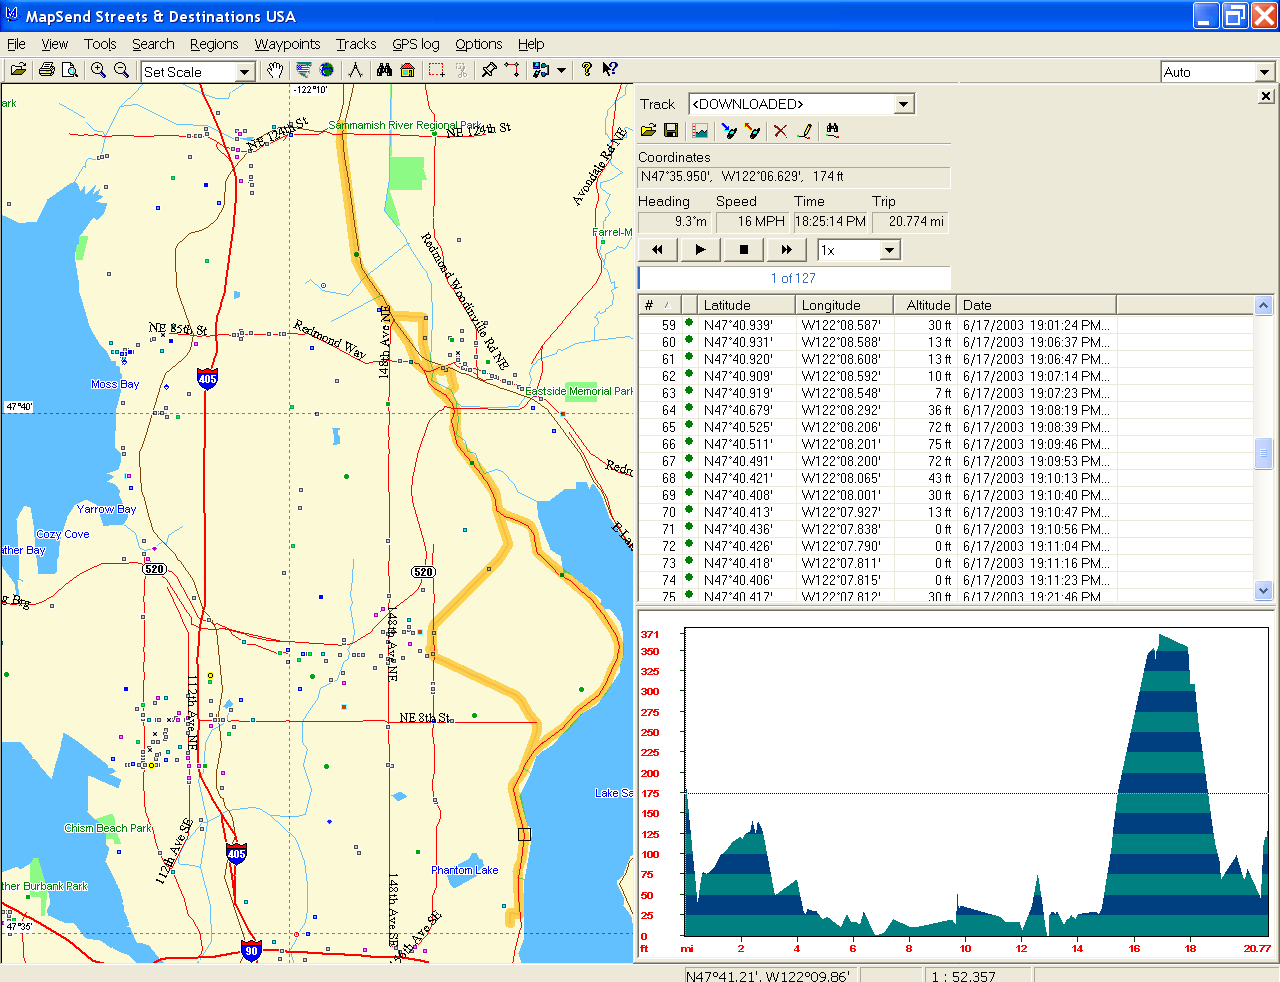The width and height of the screenshot is (1280, 982).
Task: Click the save track floppy disk icon
Action: point(671,131)
